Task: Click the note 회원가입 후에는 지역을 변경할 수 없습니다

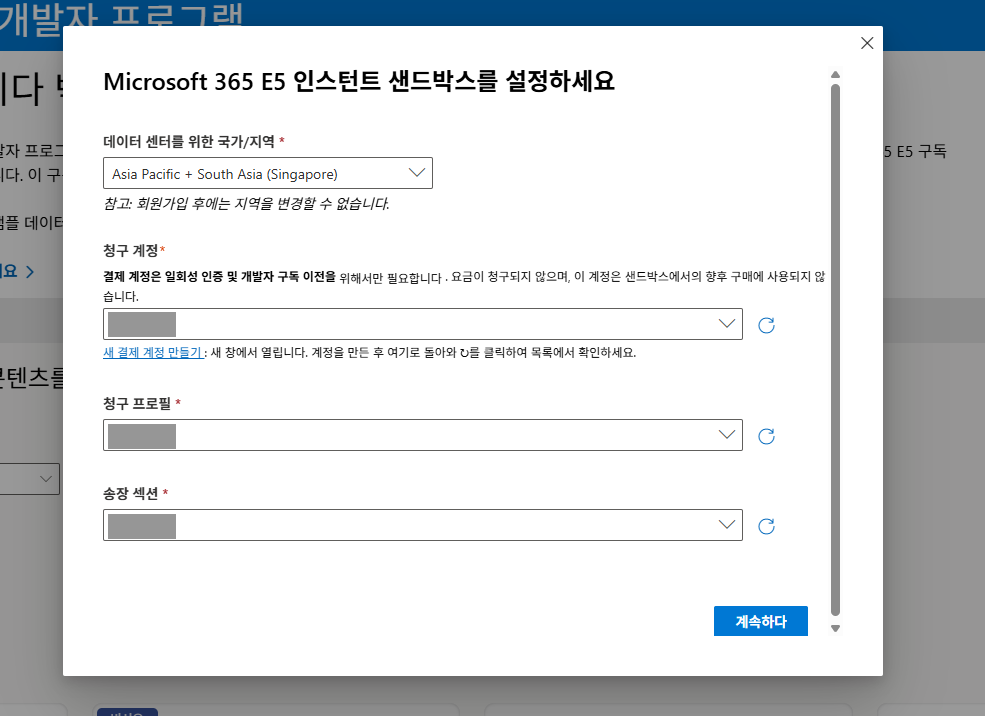Action: click(x=246, y=203)
